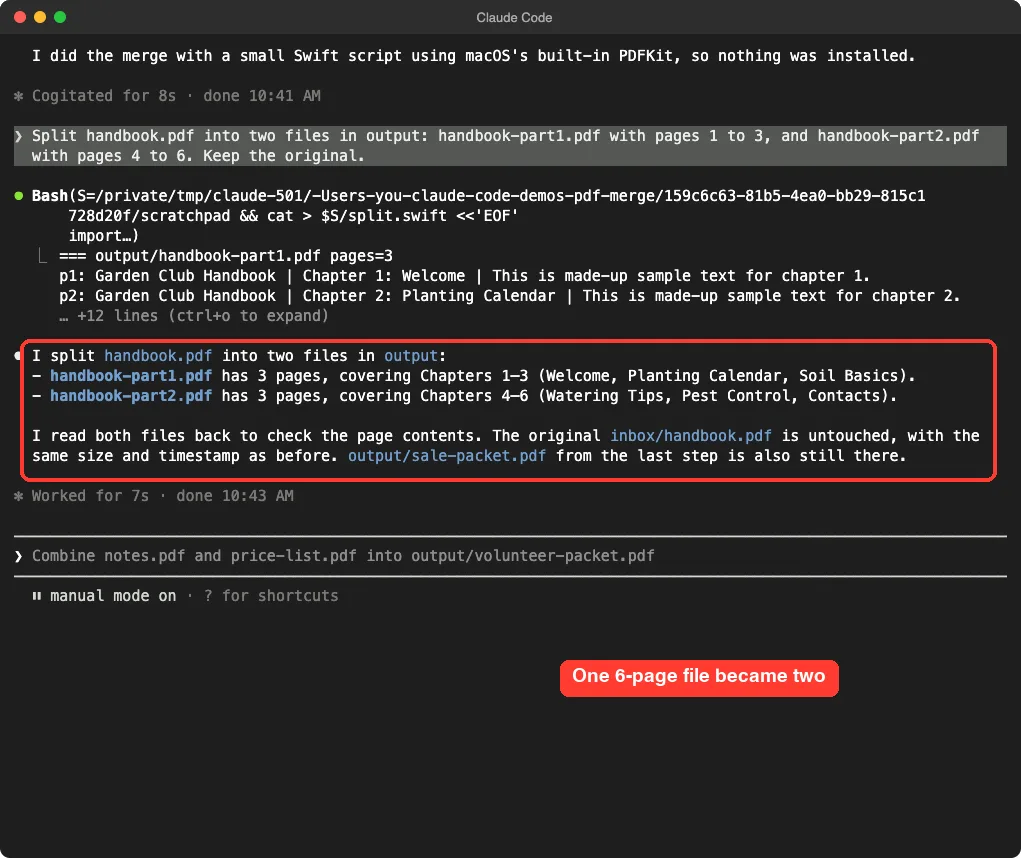The height and width of the screenshot is (858, 1021).
Task: Click the 'Bash' tool call label
Action: point(49,196)
